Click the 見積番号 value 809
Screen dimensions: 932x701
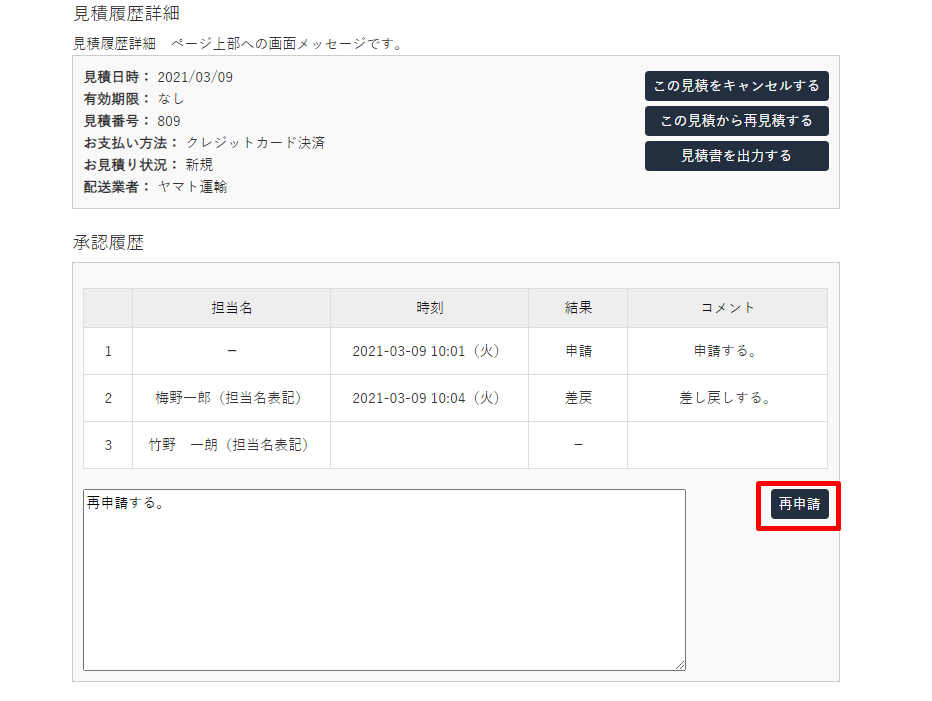[169, 121]
